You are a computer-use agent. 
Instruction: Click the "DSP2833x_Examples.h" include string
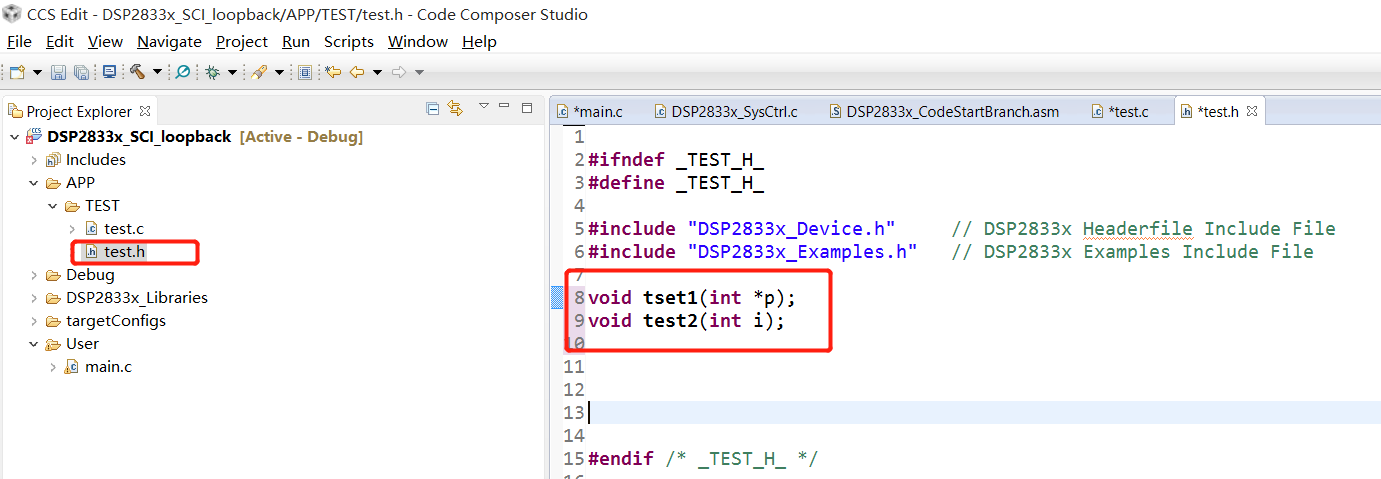802,252
